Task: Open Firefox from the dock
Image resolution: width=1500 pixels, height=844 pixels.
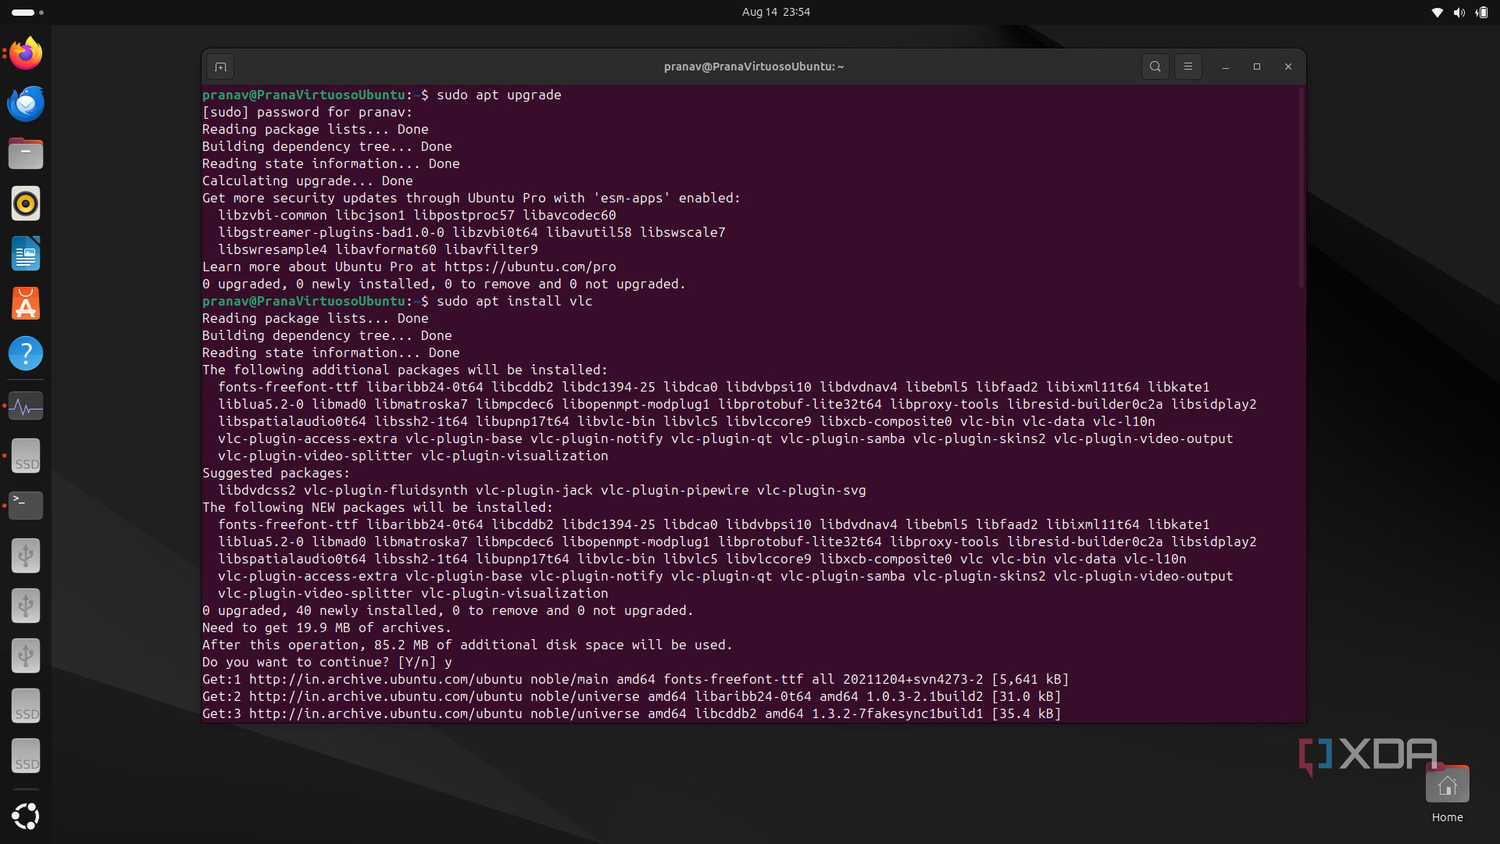Action: (x=26, y=53)
